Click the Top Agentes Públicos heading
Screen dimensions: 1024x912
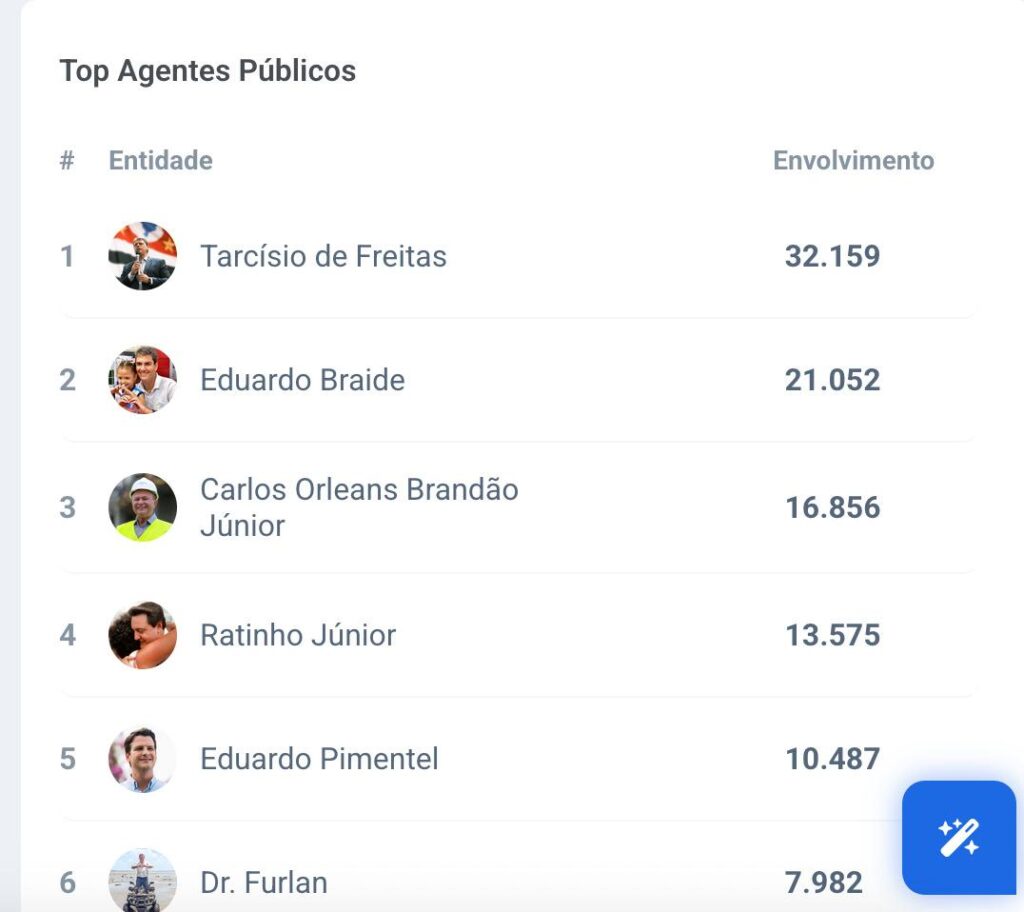pos(207,71)
